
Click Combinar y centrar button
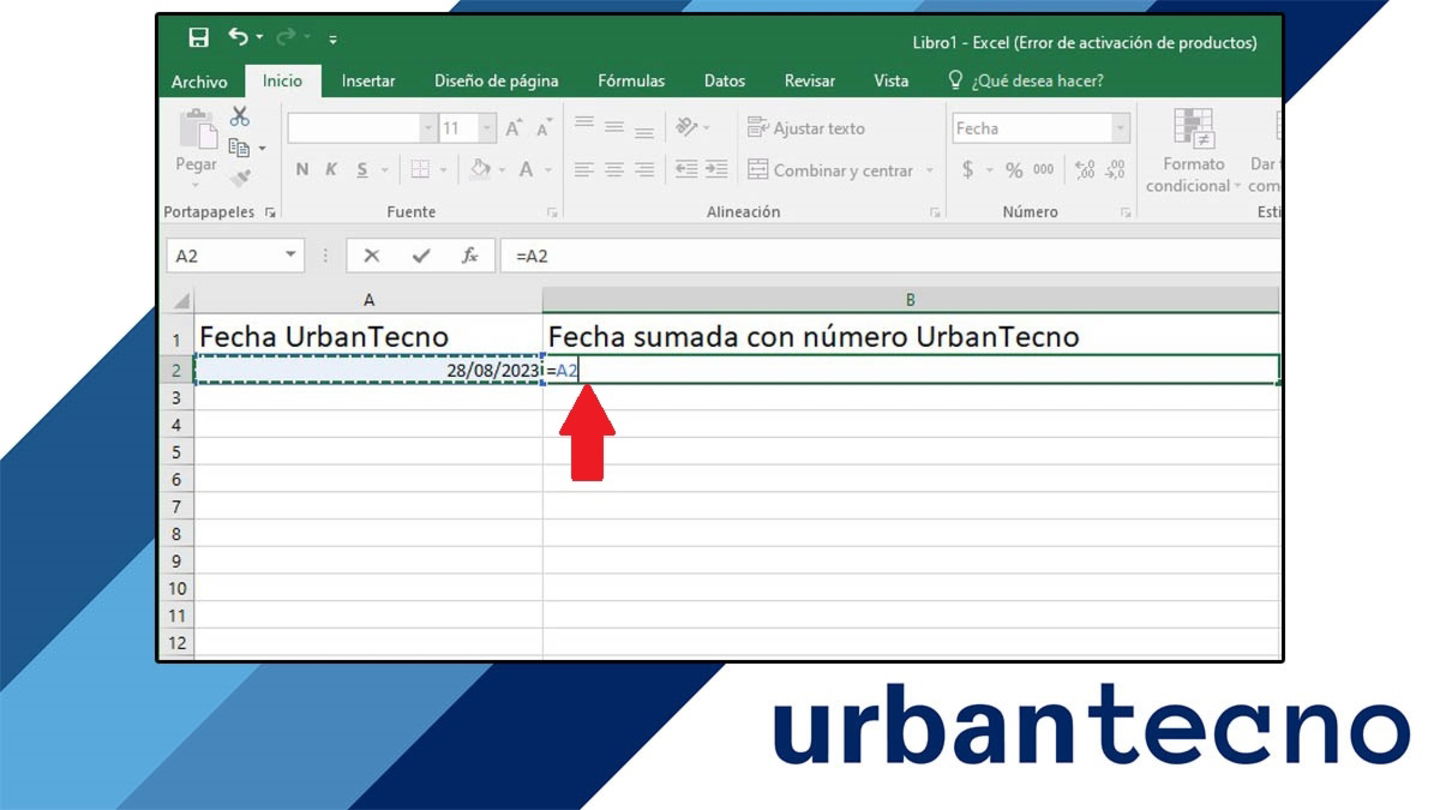pyautogui.click(x=830, y=170)
